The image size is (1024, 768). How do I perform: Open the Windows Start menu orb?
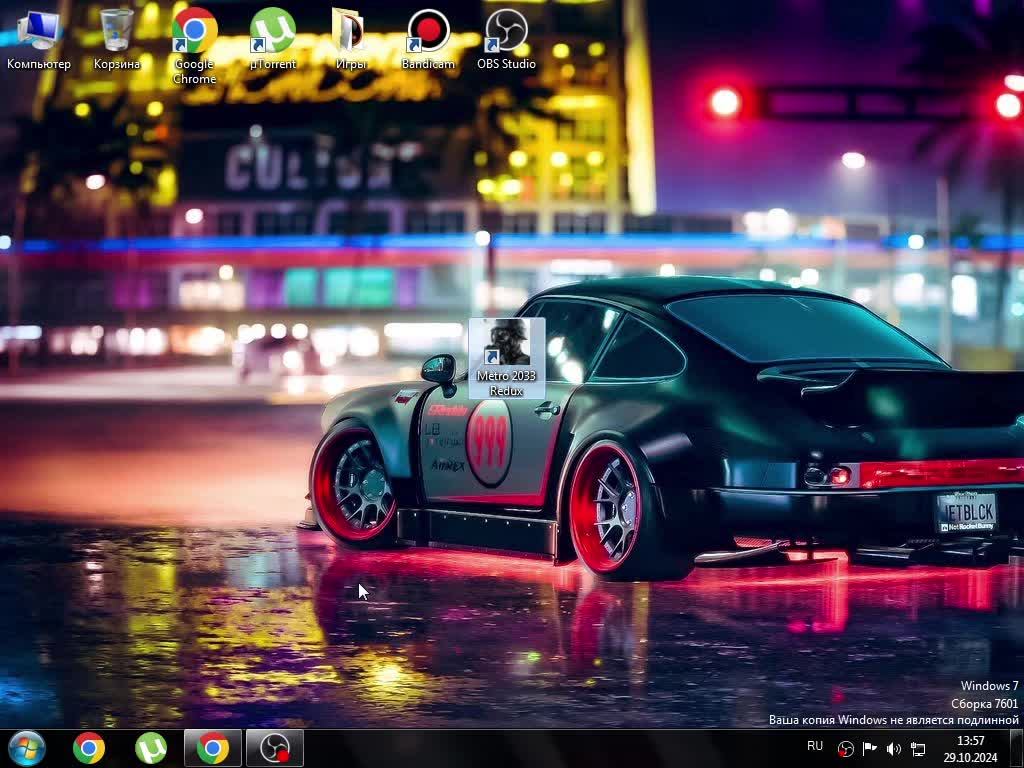point(27,748)
